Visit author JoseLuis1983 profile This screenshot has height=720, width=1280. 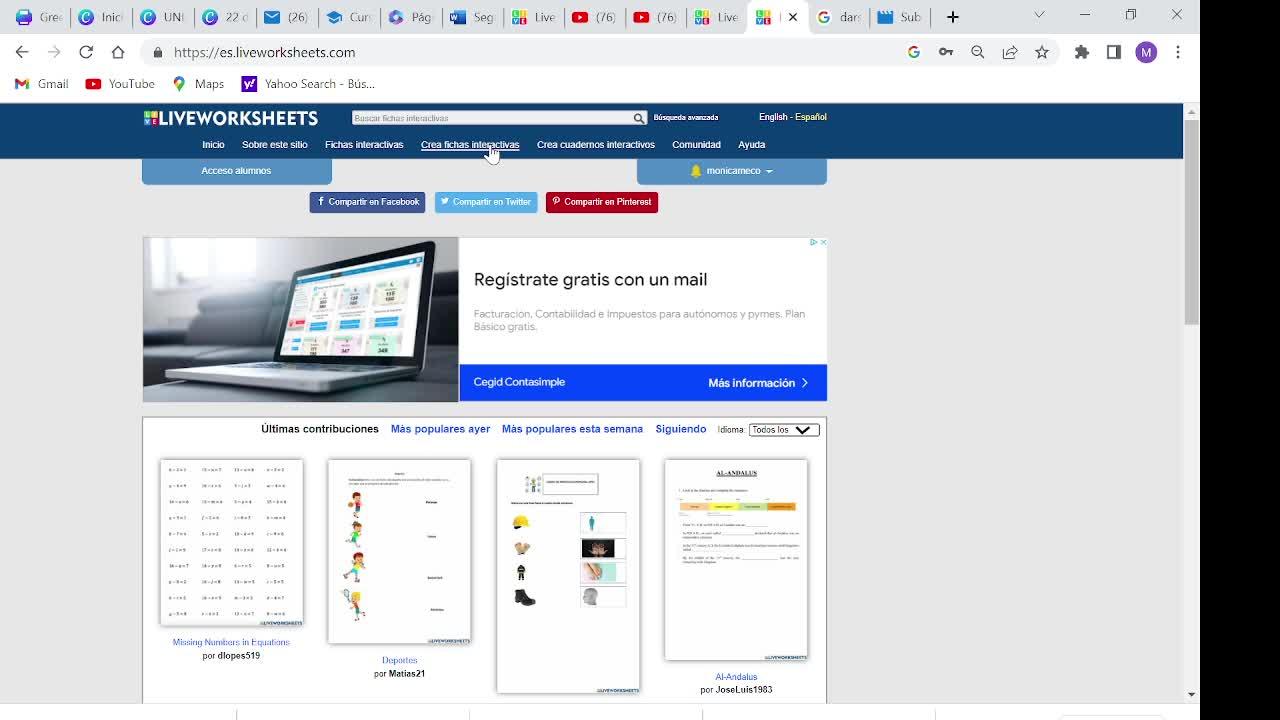[744, 690]
